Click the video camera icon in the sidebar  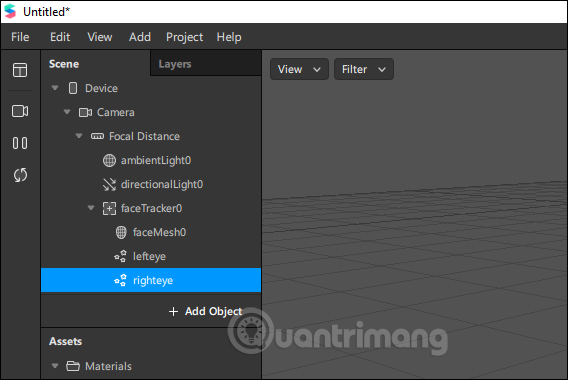20,111
